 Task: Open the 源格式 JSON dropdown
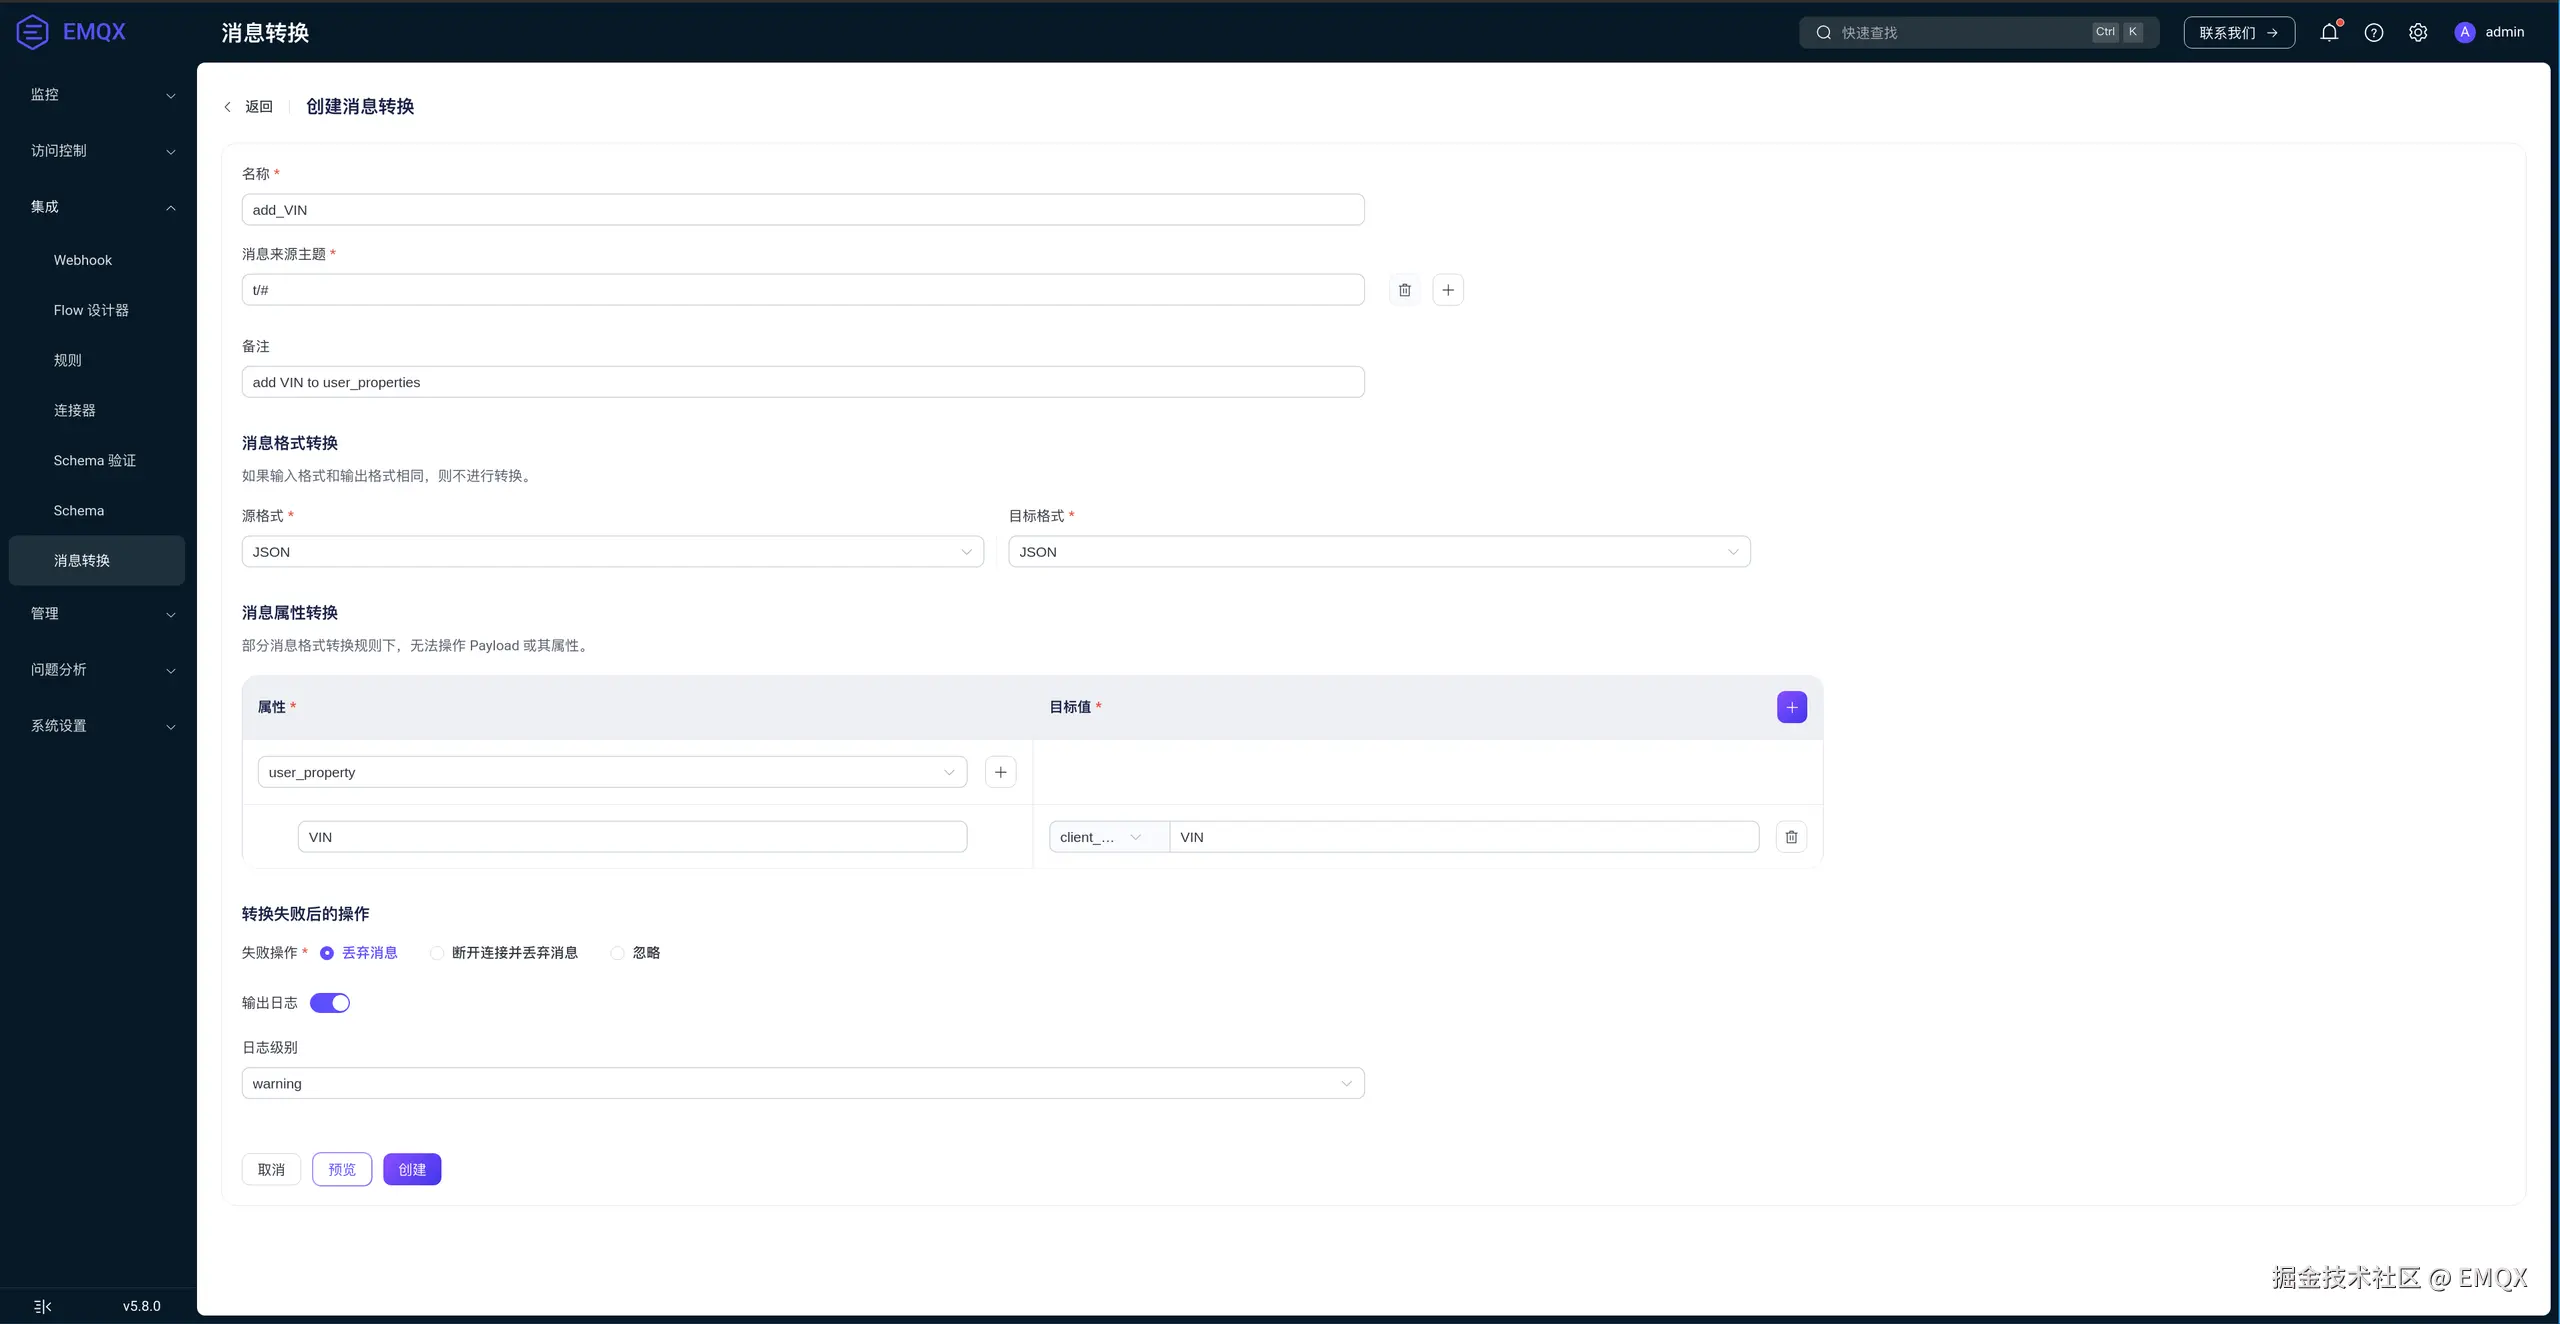612,552
